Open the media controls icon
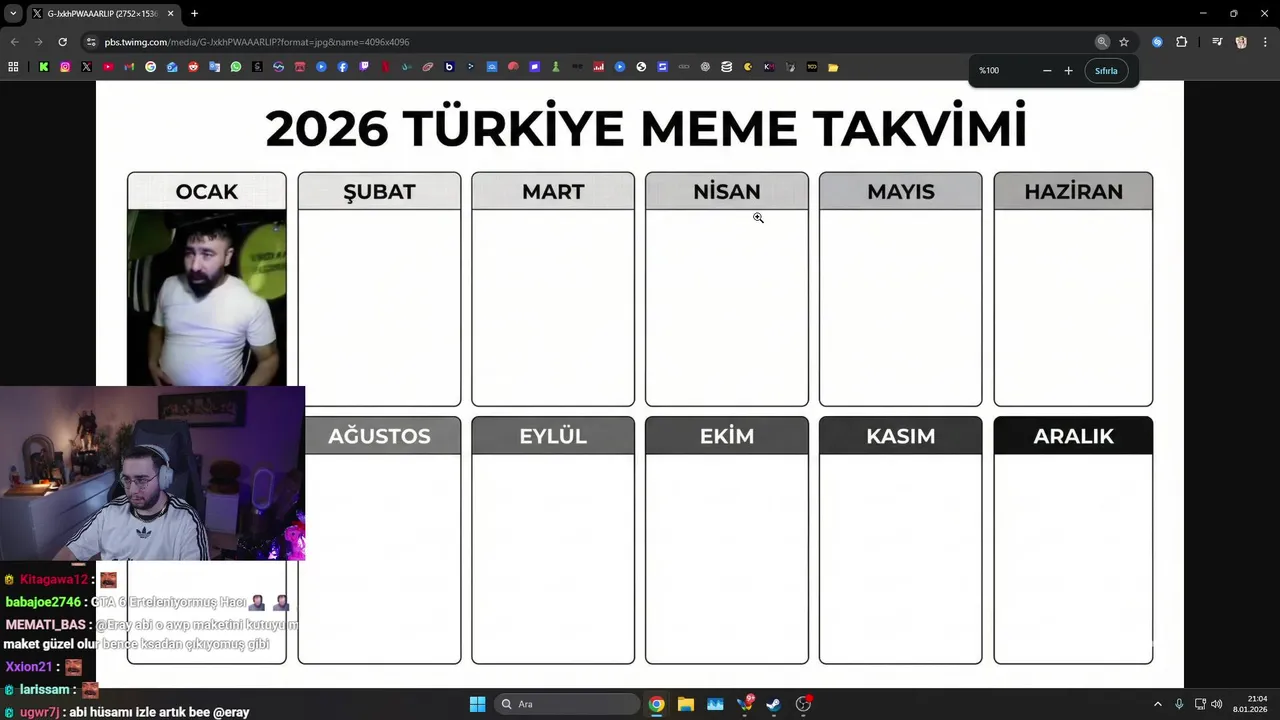This screenshot has height=720, width=1280. click(x=1217, y=42)
